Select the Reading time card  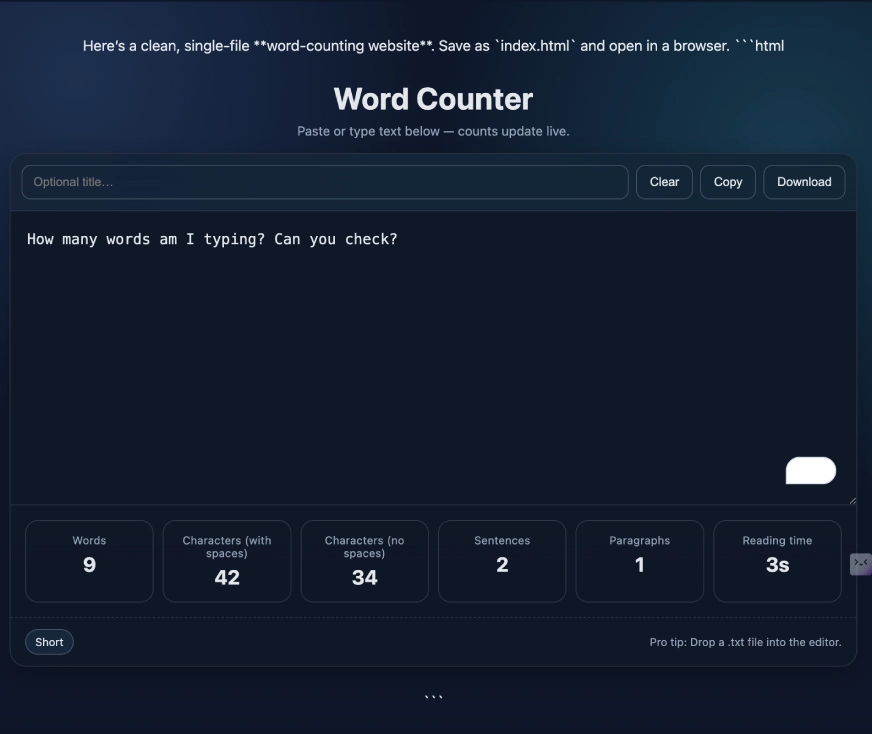pyautogui.click(x=777, y=561)
